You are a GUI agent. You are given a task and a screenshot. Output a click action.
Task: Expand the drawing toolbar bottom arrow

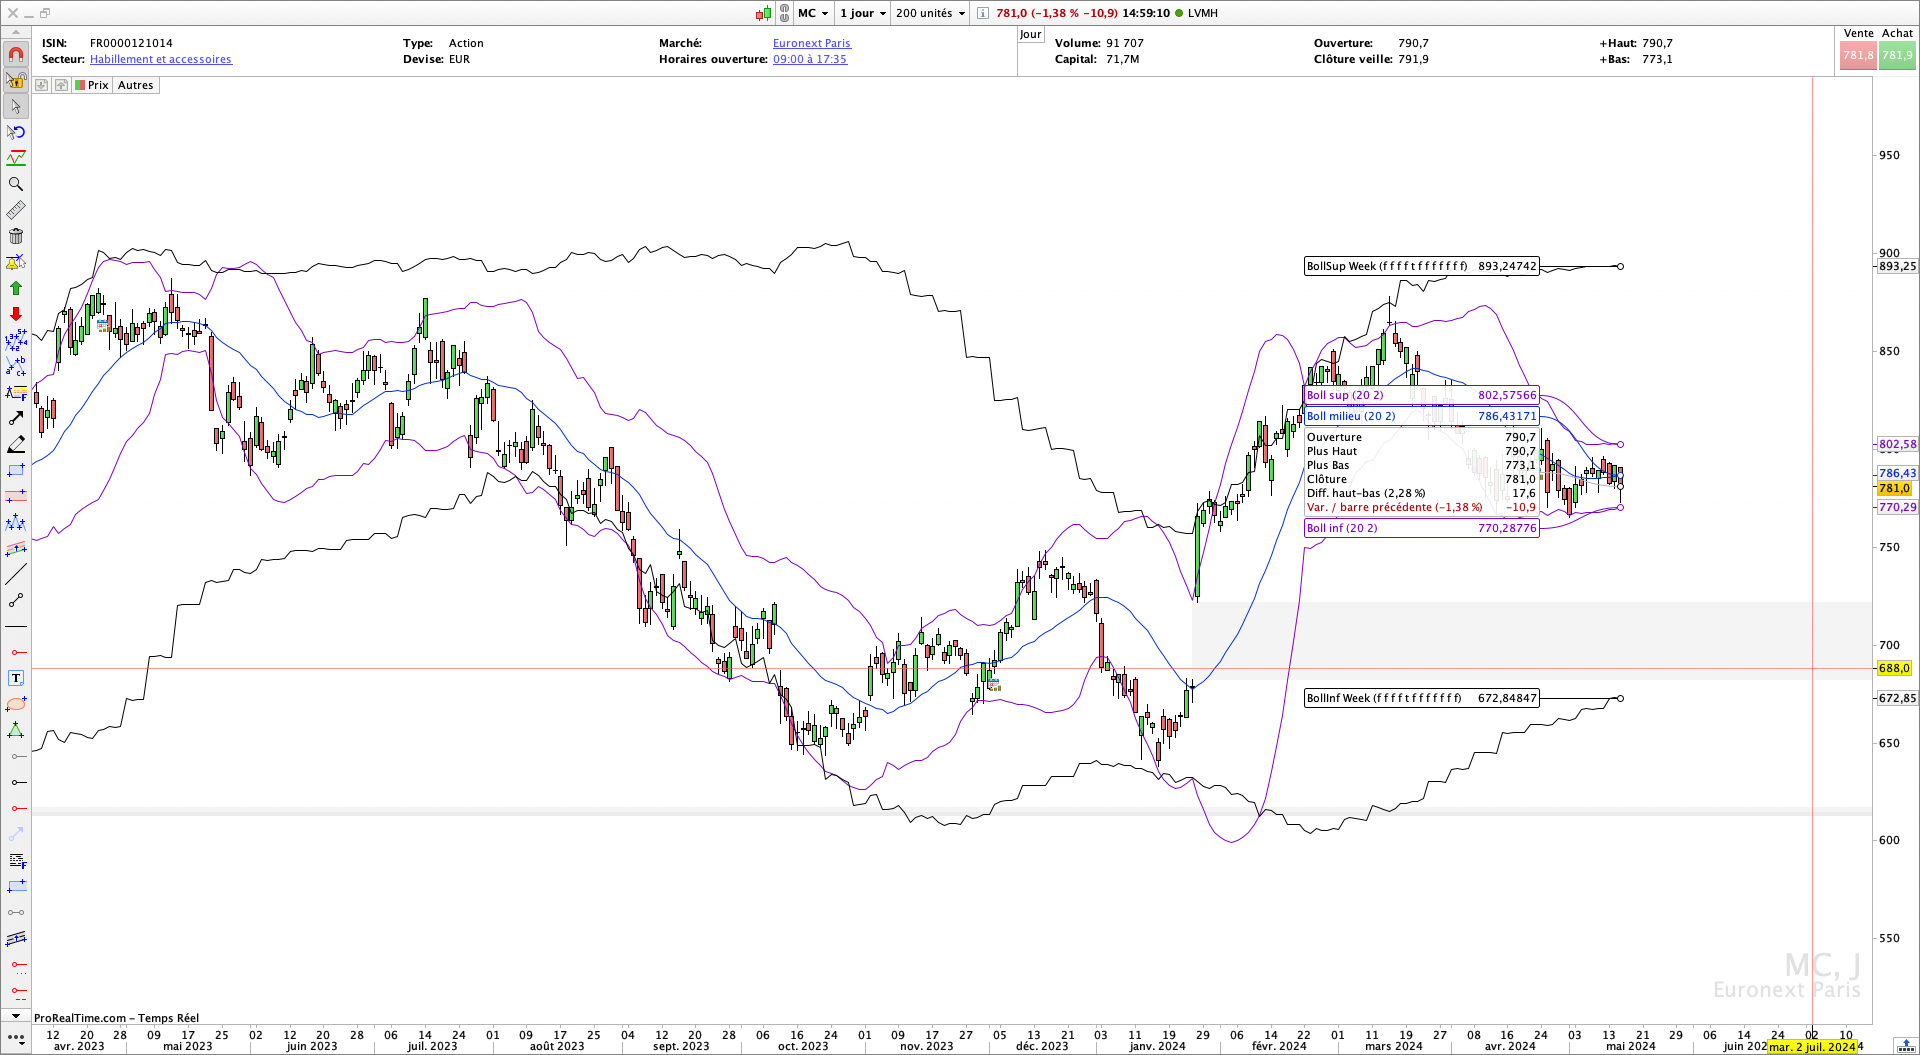click(x=16, y=1016)
